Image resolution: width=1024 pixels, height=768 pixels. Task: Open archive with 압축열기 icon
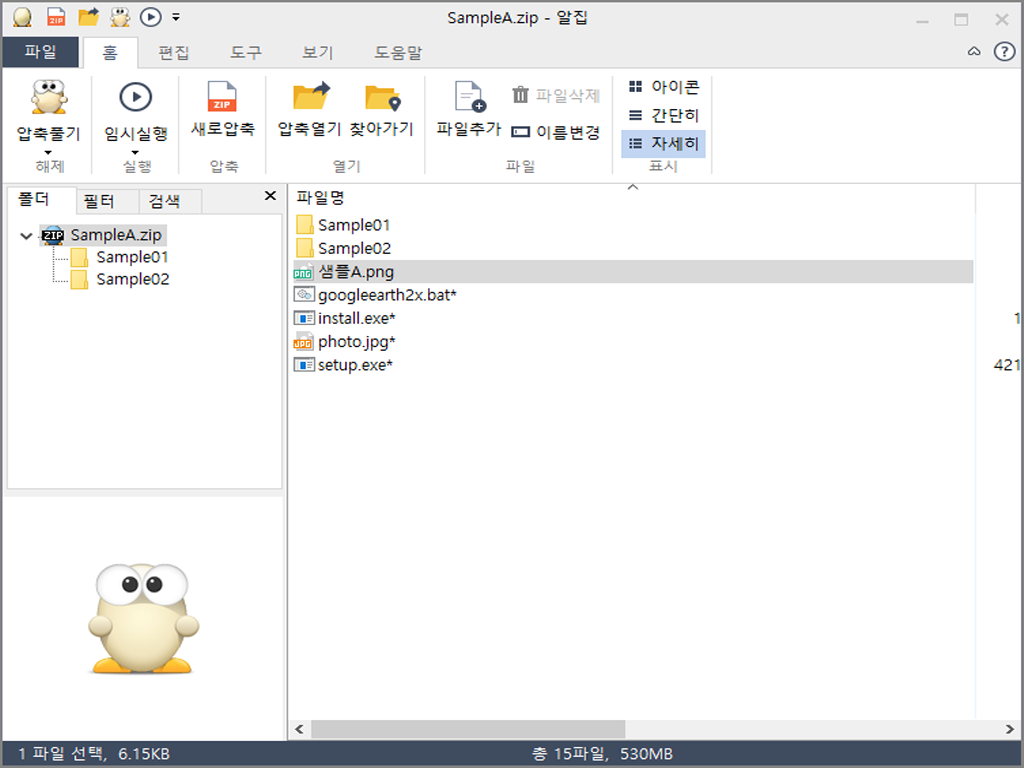tap(310, 98)
